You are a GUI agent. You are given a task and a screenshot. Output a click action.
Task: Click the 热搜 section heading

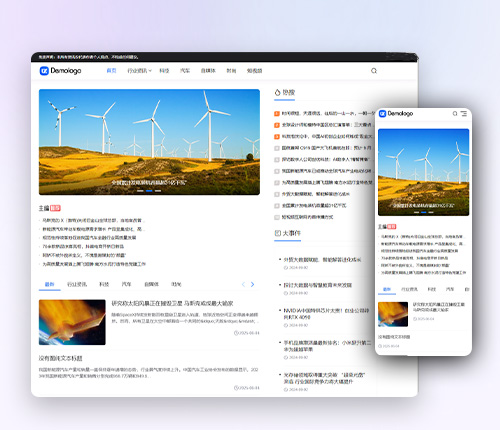[x=289, y=92]
